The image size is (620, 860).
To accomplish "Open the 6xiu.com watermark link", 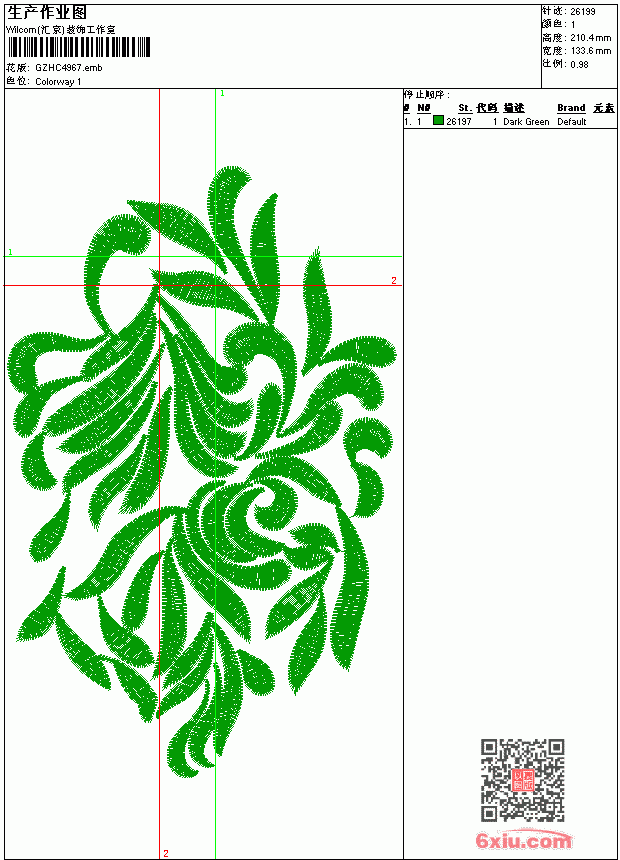I will click(523, 840).
